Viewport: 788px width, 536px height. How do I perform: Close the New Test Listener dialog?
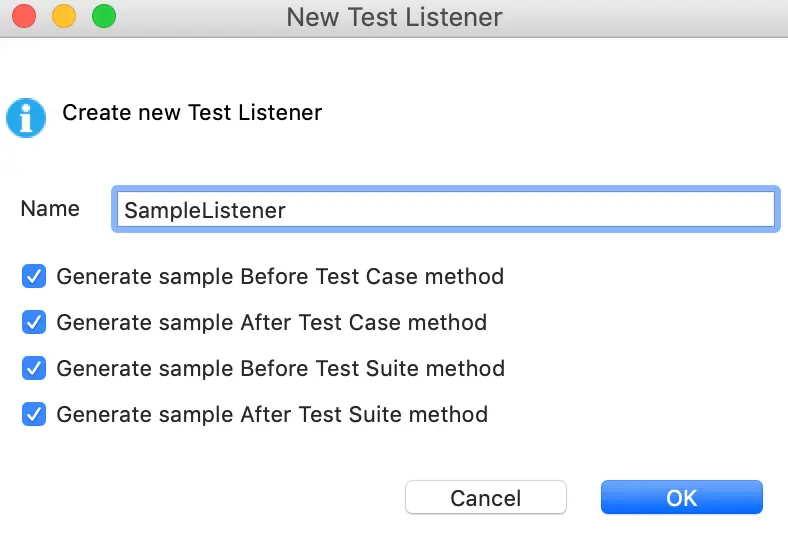pyautogui.click(x=24, y=17)
